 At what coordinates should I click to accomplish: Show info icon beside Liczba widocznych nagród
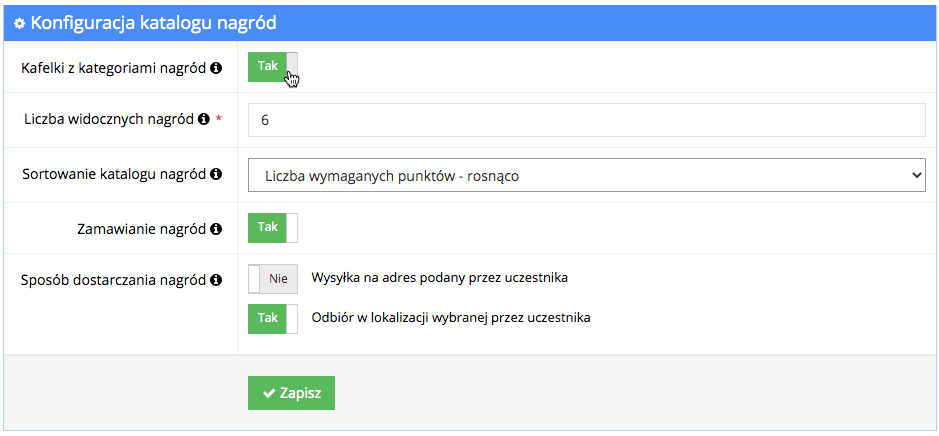[x=204, y=119]
